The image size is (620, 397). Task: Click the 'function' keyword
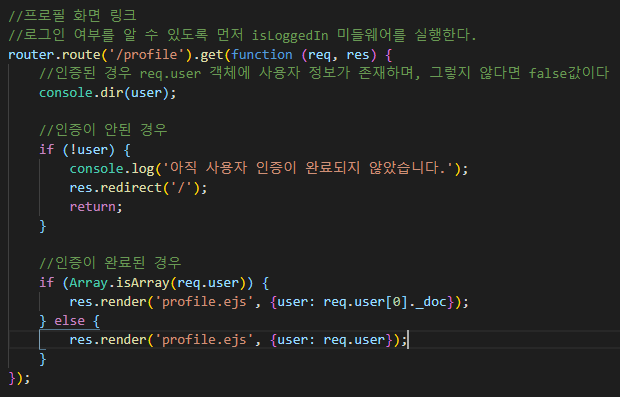262,55
